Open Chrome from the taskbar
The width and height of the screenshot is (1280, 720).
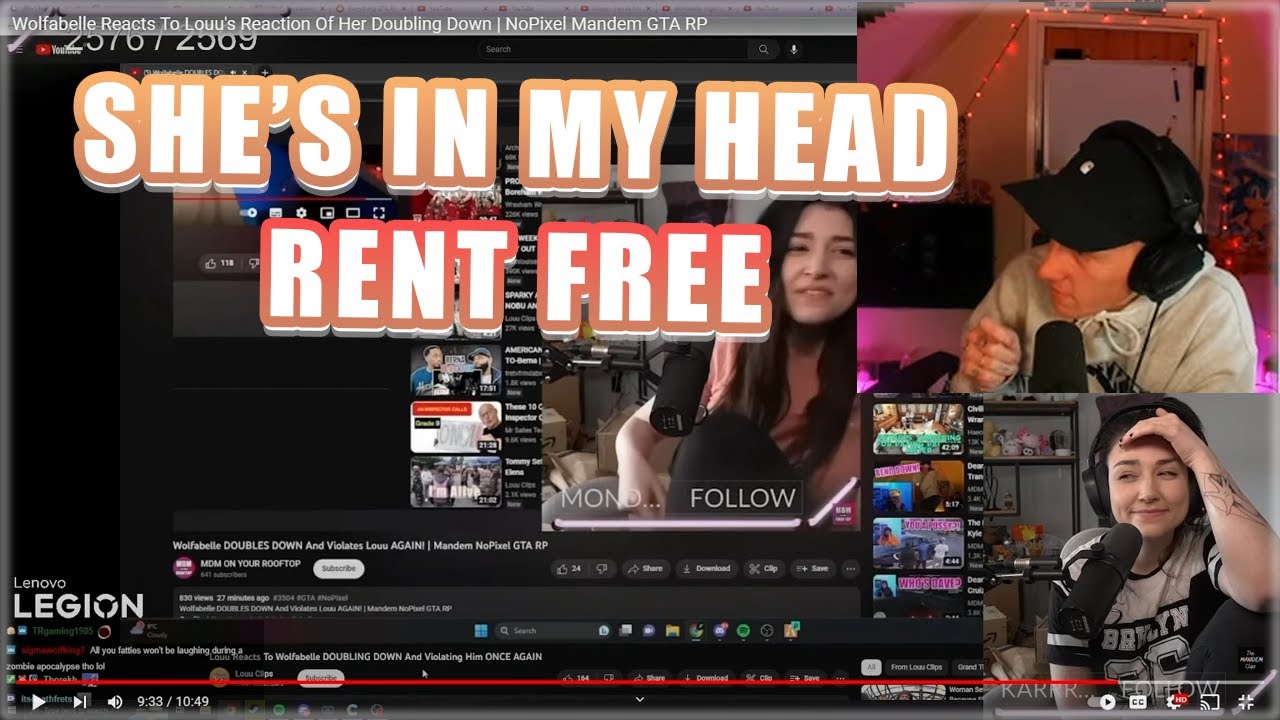(x=696, y=630)
